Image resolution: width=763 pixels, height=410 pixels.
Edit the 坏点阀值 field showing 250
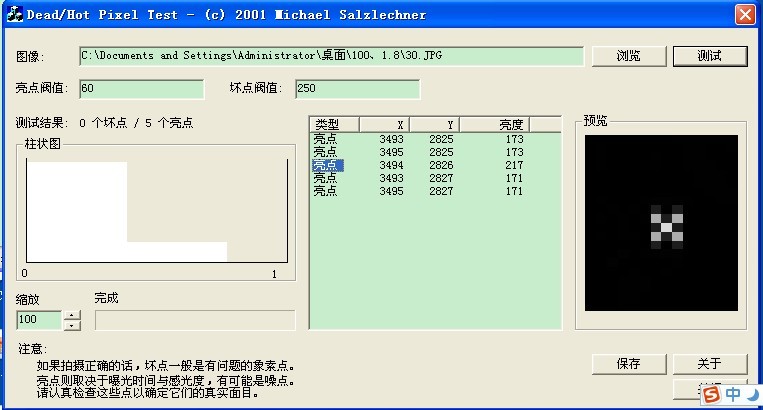tap(357, 89)
